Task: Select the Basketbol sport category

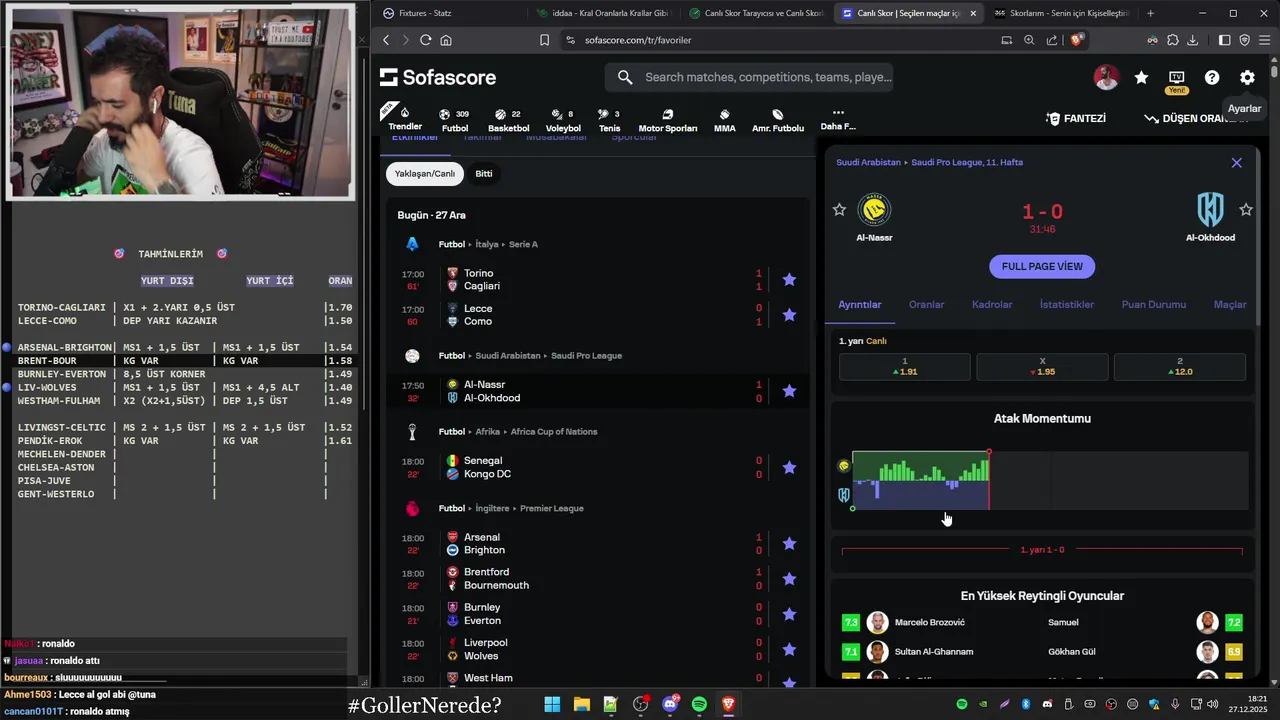Action: 508,120
